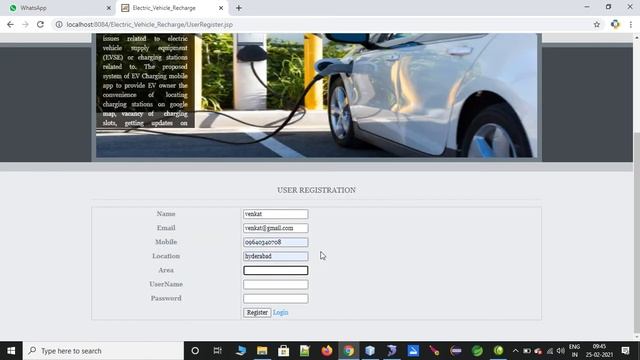Close the Electric_Vehicle_Recharge tab

pyautogui.click(x=221, y=8)
